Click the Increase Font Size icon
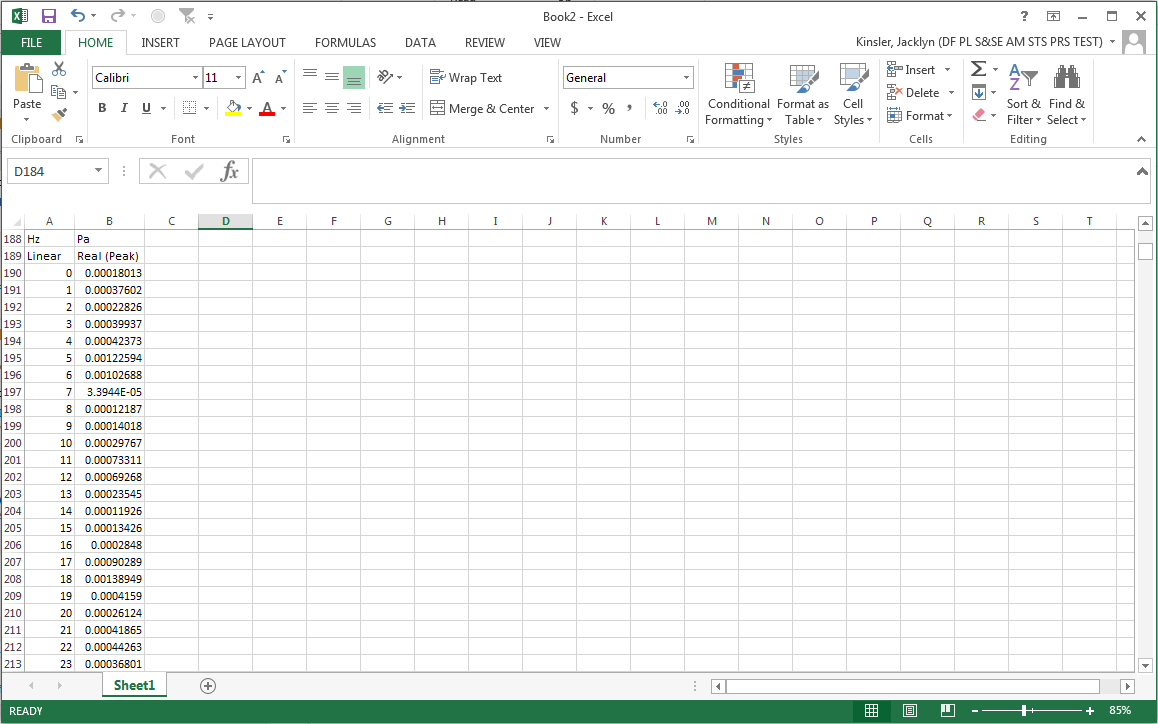The width and height of the screenshot is (1158, 724). click(258, 78)
